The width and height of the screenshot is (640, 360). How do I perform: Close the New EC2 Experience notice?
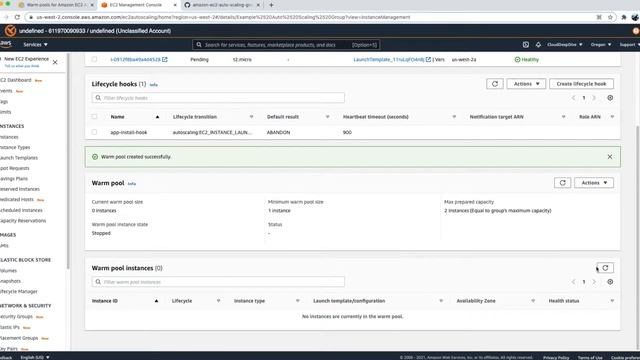55,62
